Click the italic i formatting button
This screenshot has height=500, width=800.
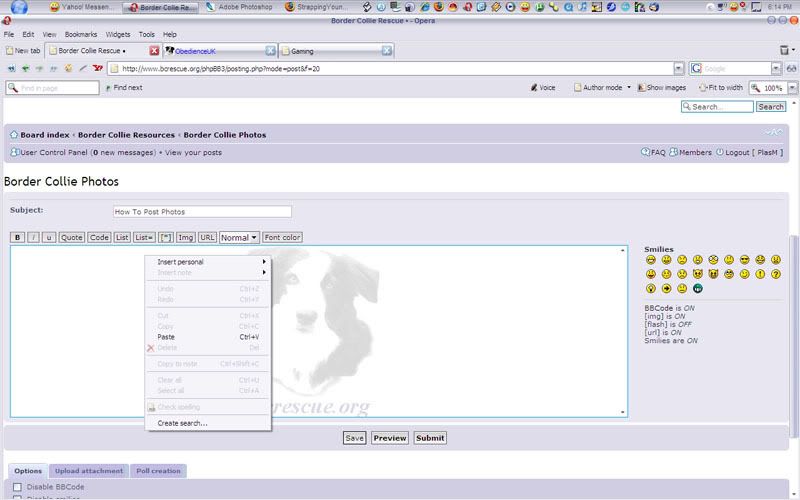pyautogui.click(x=33, y=237)
